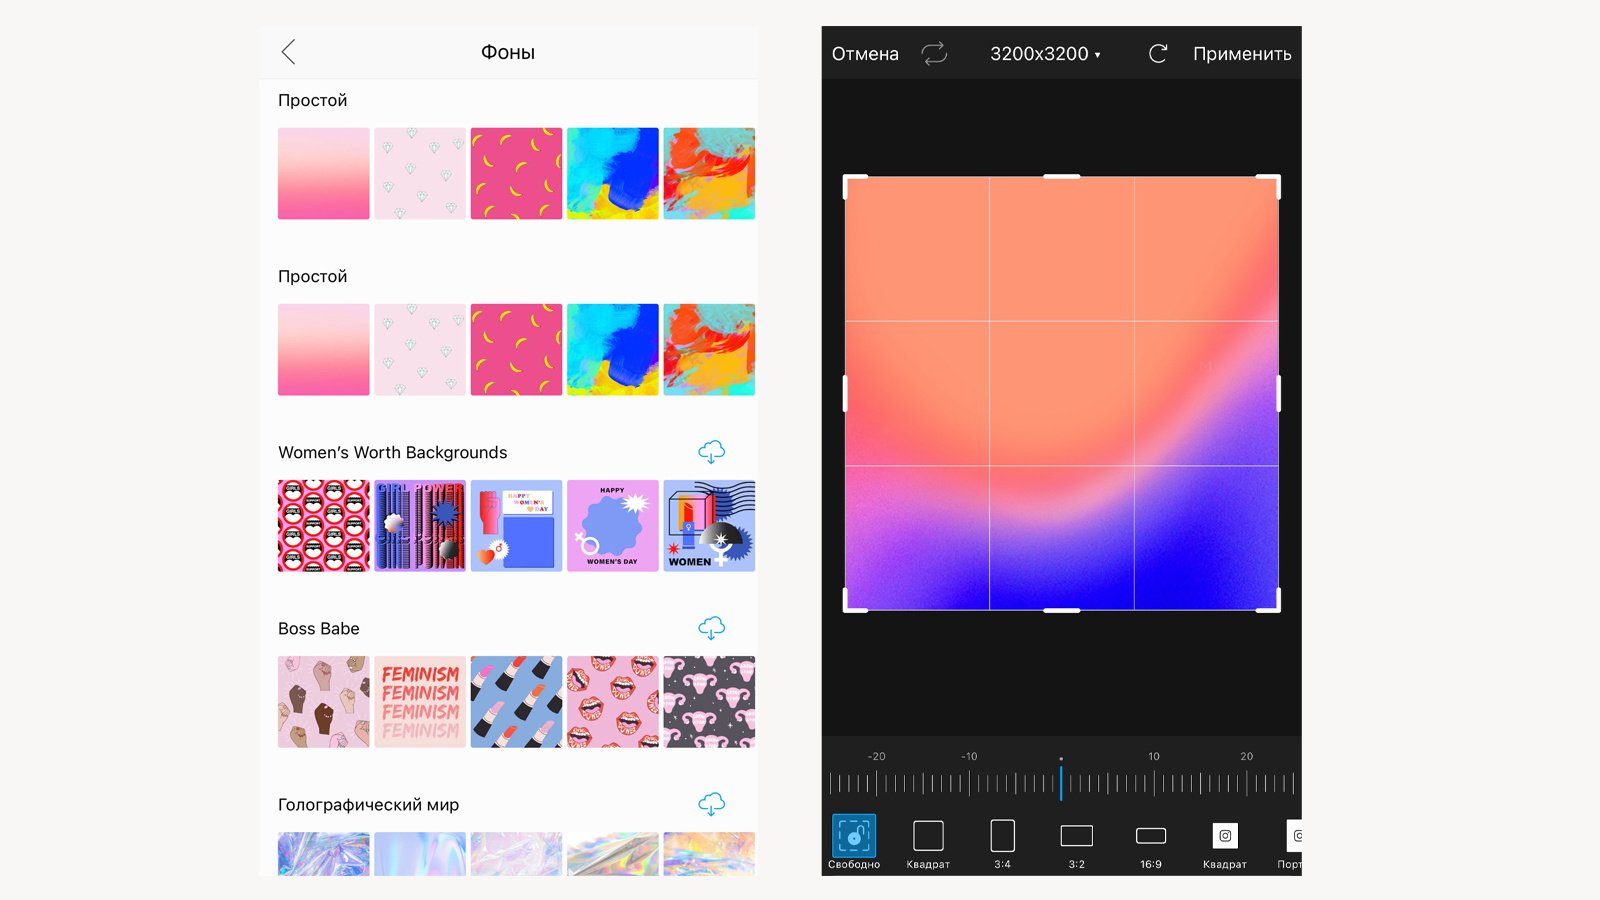Select lipsticks on blue background
Viewport: 1600px width, 900px height.
[x=516, y=701]
